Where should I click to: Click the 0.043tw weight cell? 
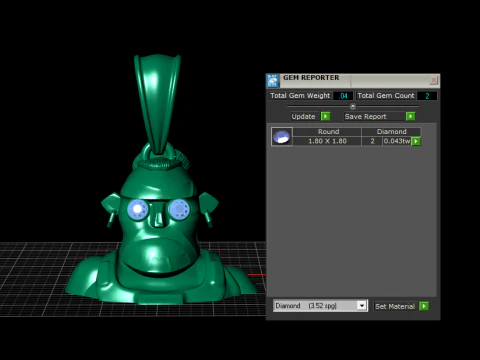tap(397, 141)
